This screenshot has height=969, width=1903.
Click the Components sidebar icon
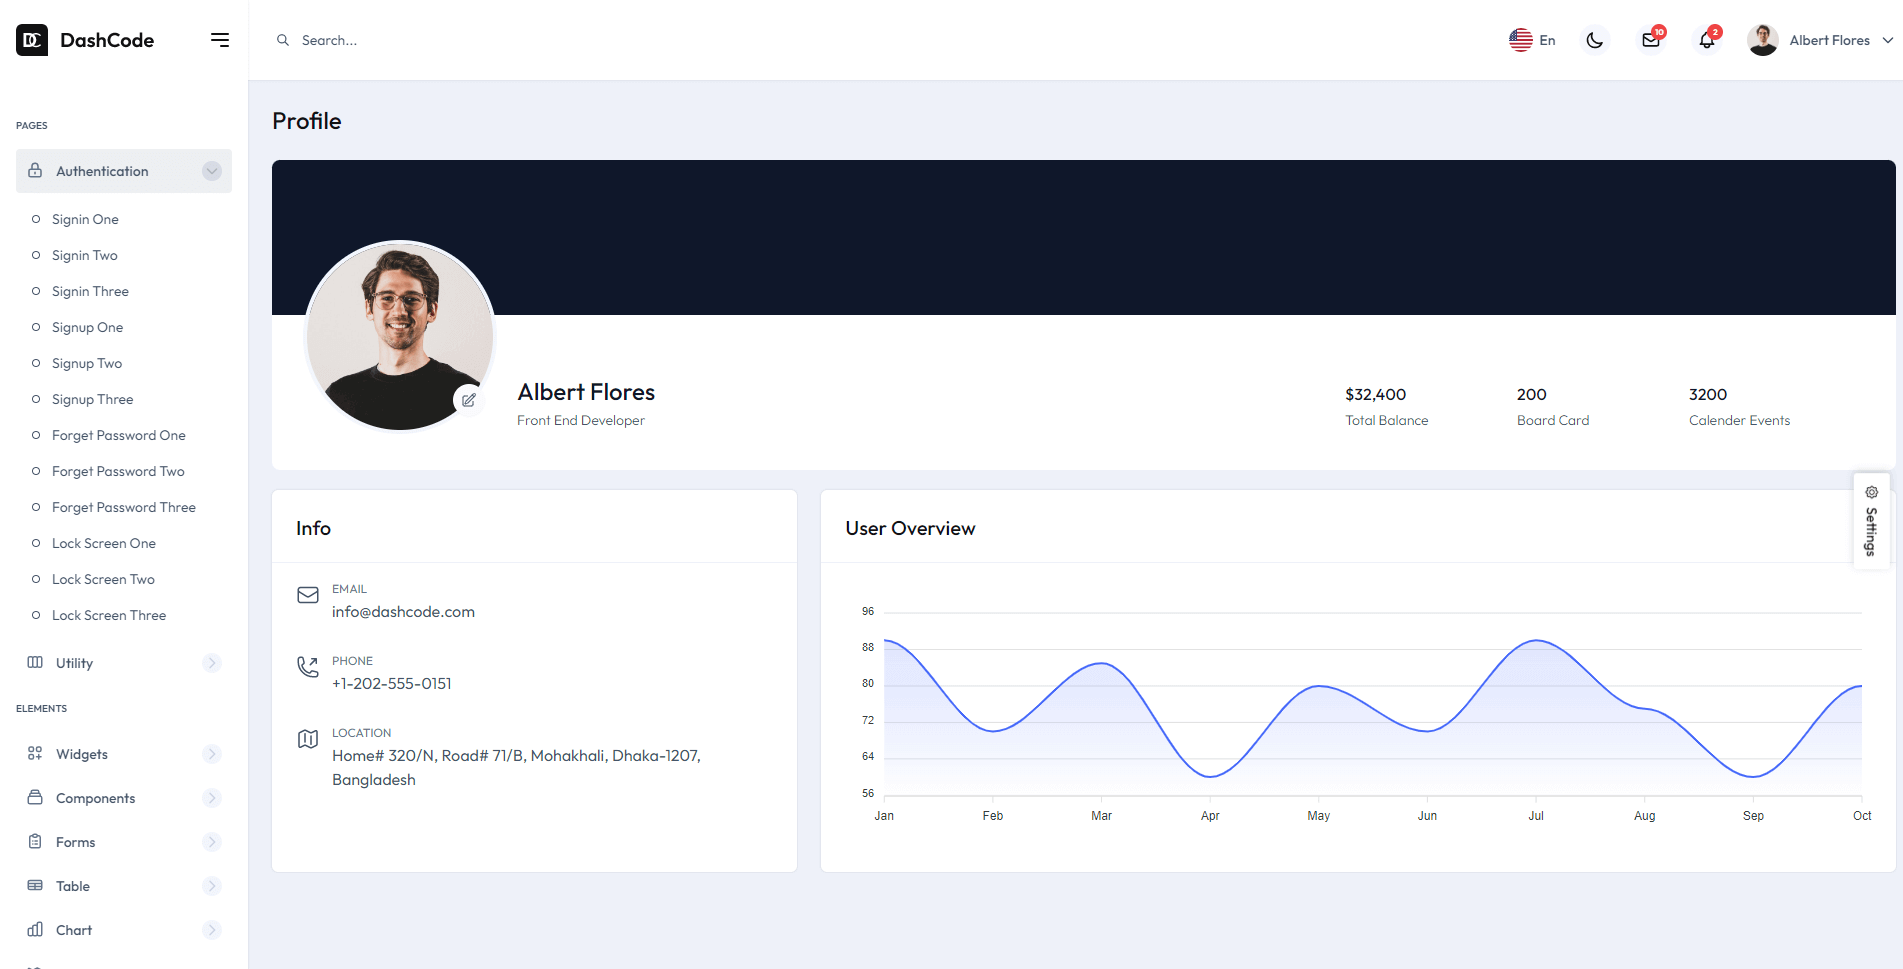click(35, 797)
